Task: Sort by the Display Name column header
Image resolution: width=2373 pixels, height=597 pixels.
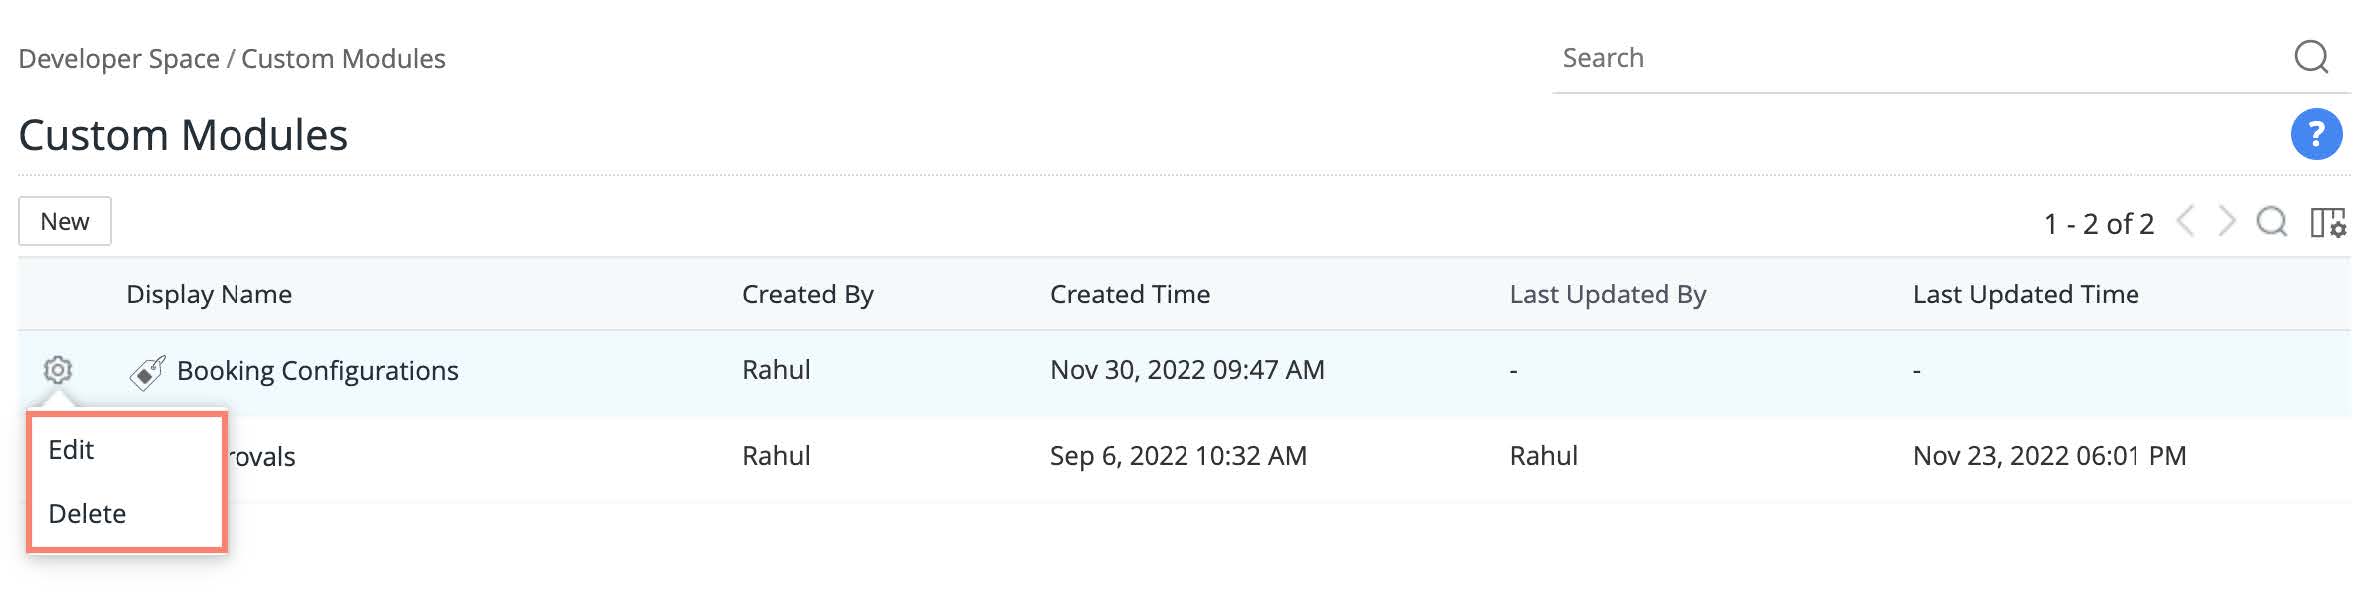Action: point(209,294)
